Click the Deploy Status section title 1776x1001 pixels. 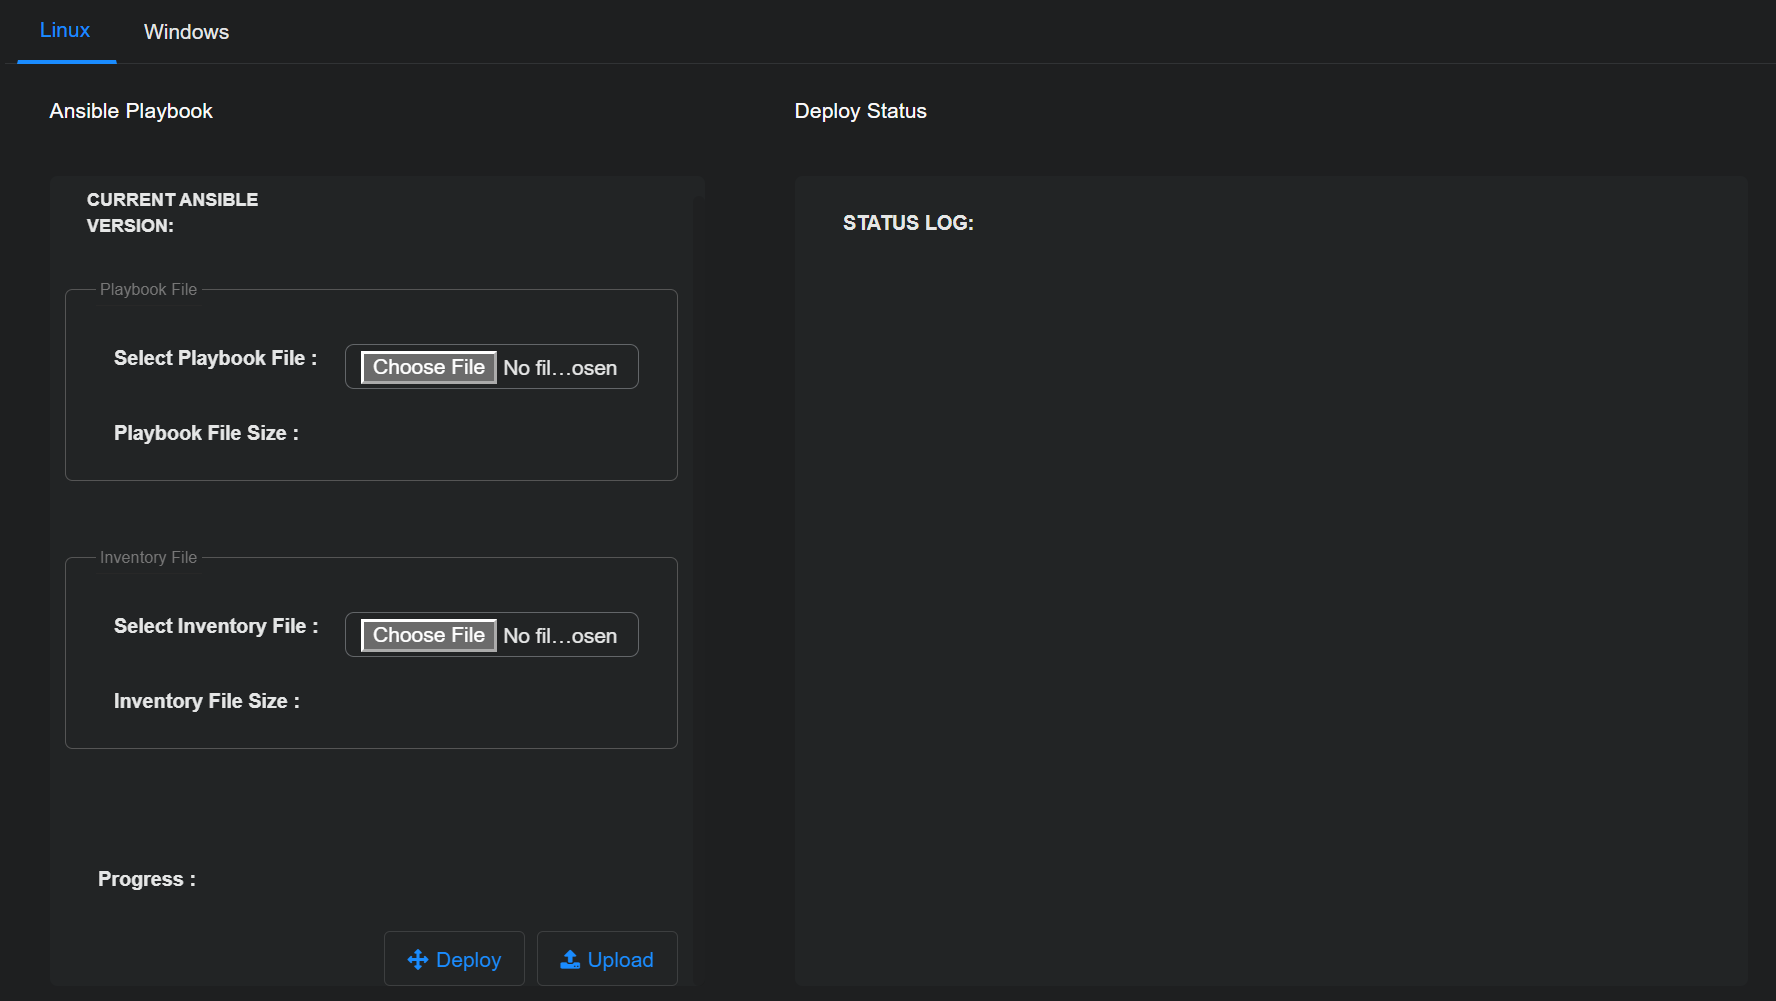[860, 111]
